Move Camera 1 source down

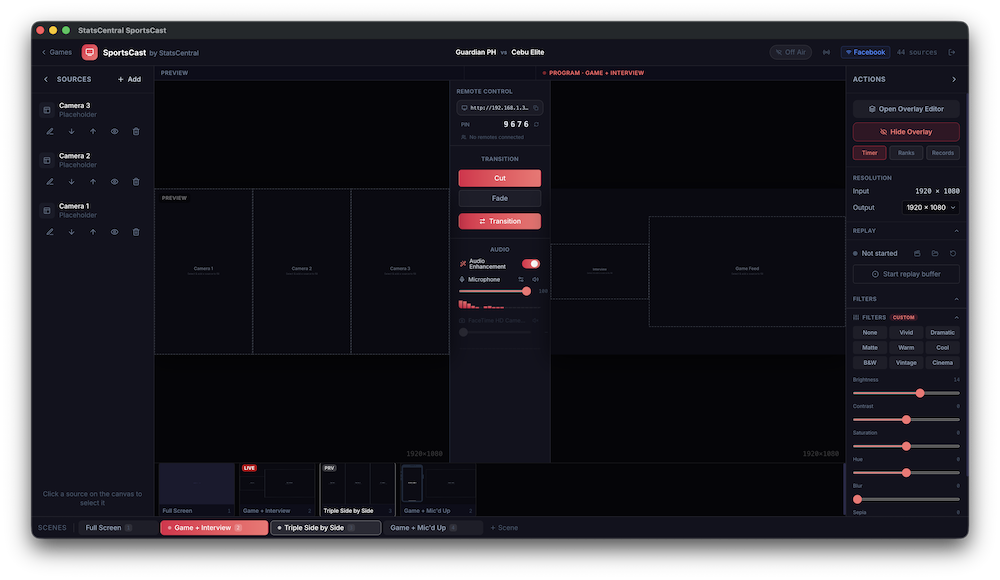71,232
